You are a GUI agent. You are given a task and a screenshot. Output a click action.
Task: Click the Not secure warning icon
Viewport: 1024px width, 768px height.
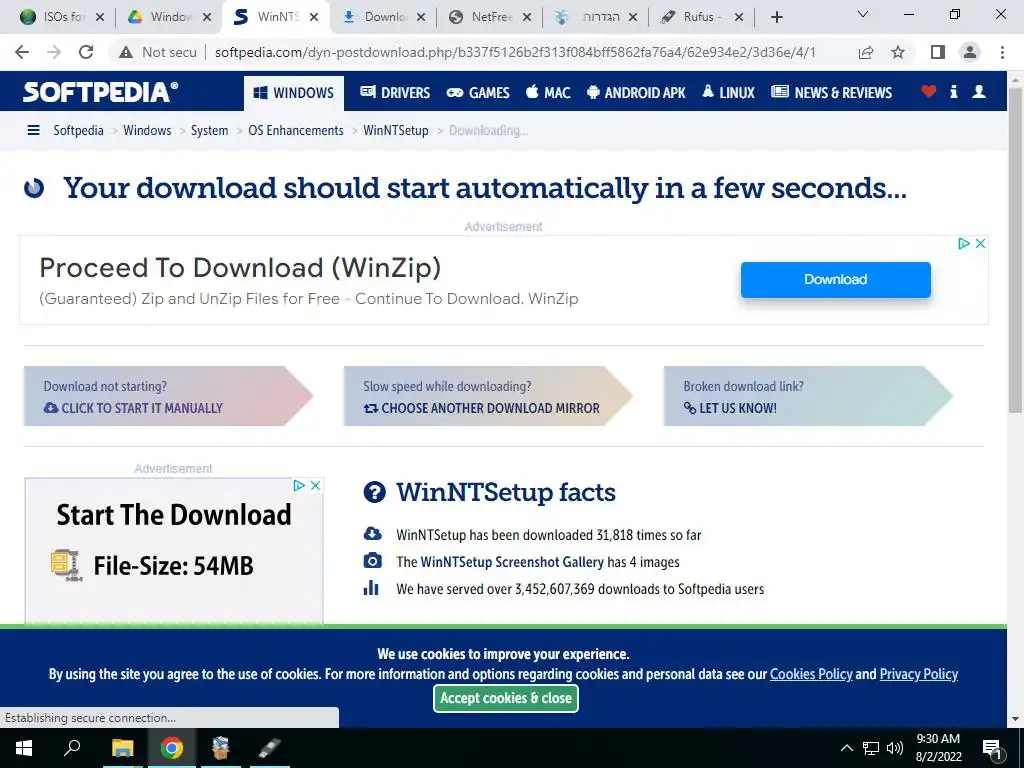pos(126,52)
